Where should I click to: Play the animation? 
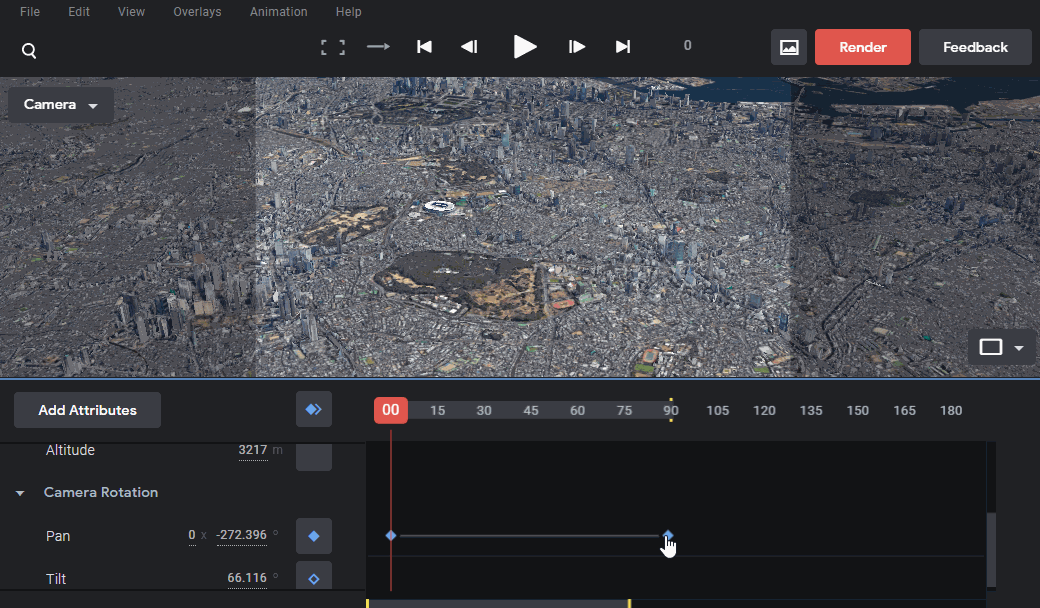point(525,46)
